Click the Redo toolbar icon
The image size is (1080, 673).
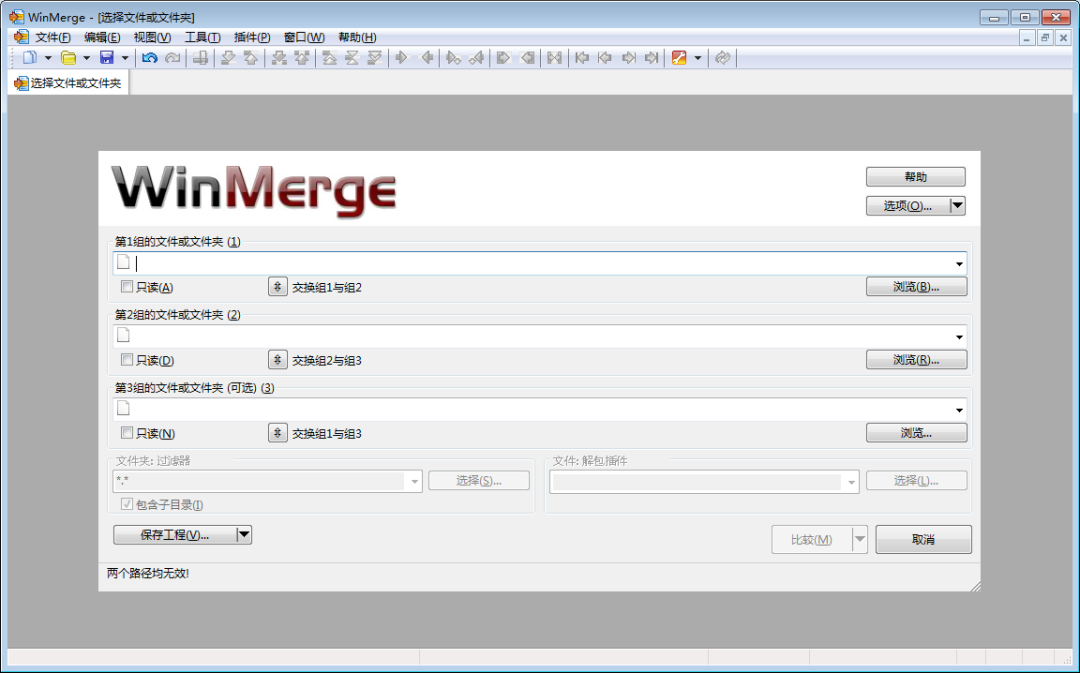point(171,57)
